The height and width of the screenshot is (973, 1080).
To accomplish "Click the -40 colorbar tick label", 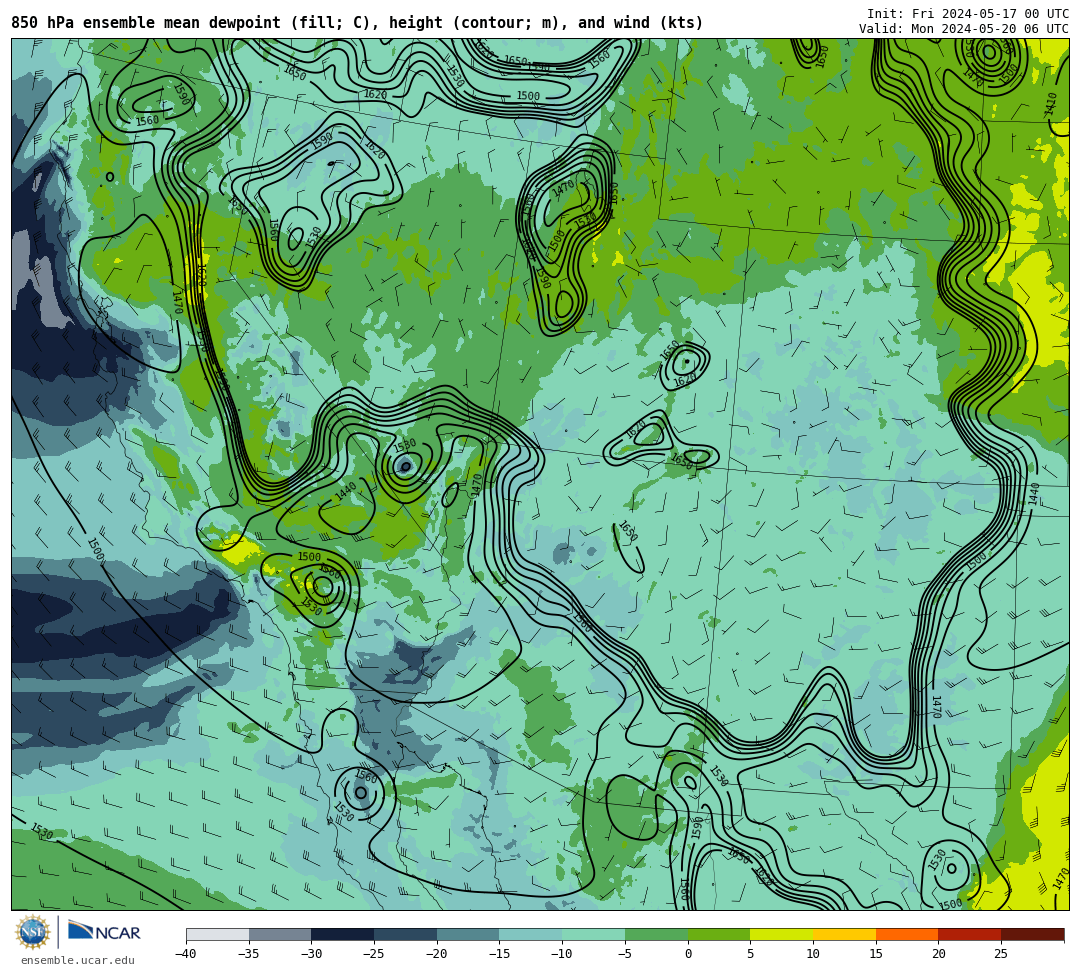I will pyautogui.click(x=186, y=954).
